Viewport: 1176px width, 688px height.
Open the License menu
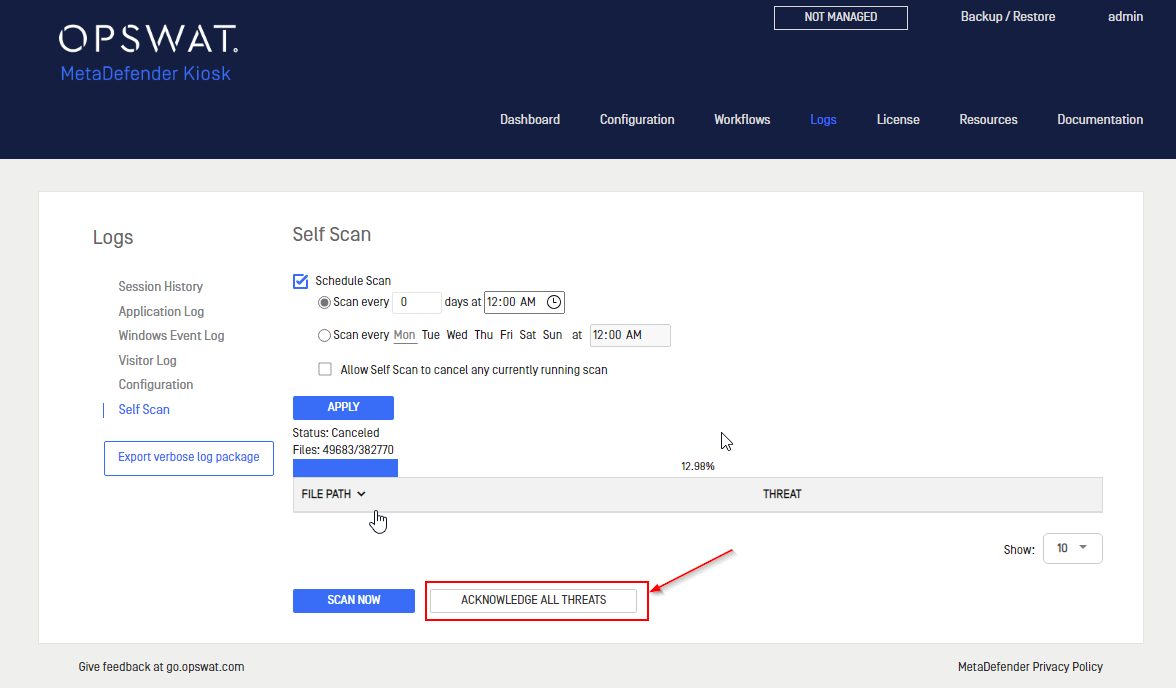(x=898, y=120)
